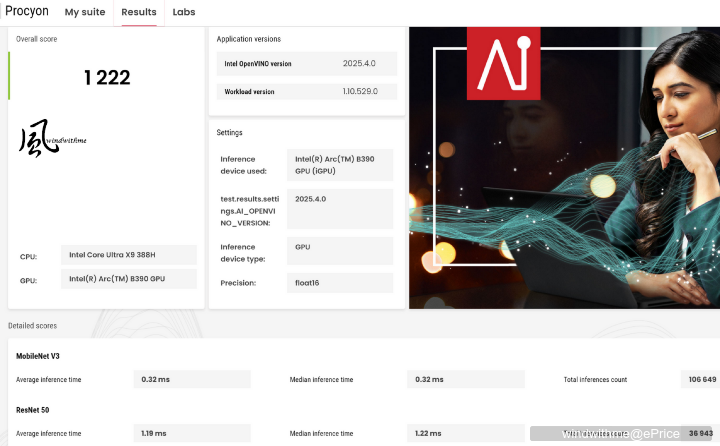The width and height of the screenshot is (720, 446).
Task: Select CPU value Intel Core Ultra X9 388H
Action: [x=129, y=255]
